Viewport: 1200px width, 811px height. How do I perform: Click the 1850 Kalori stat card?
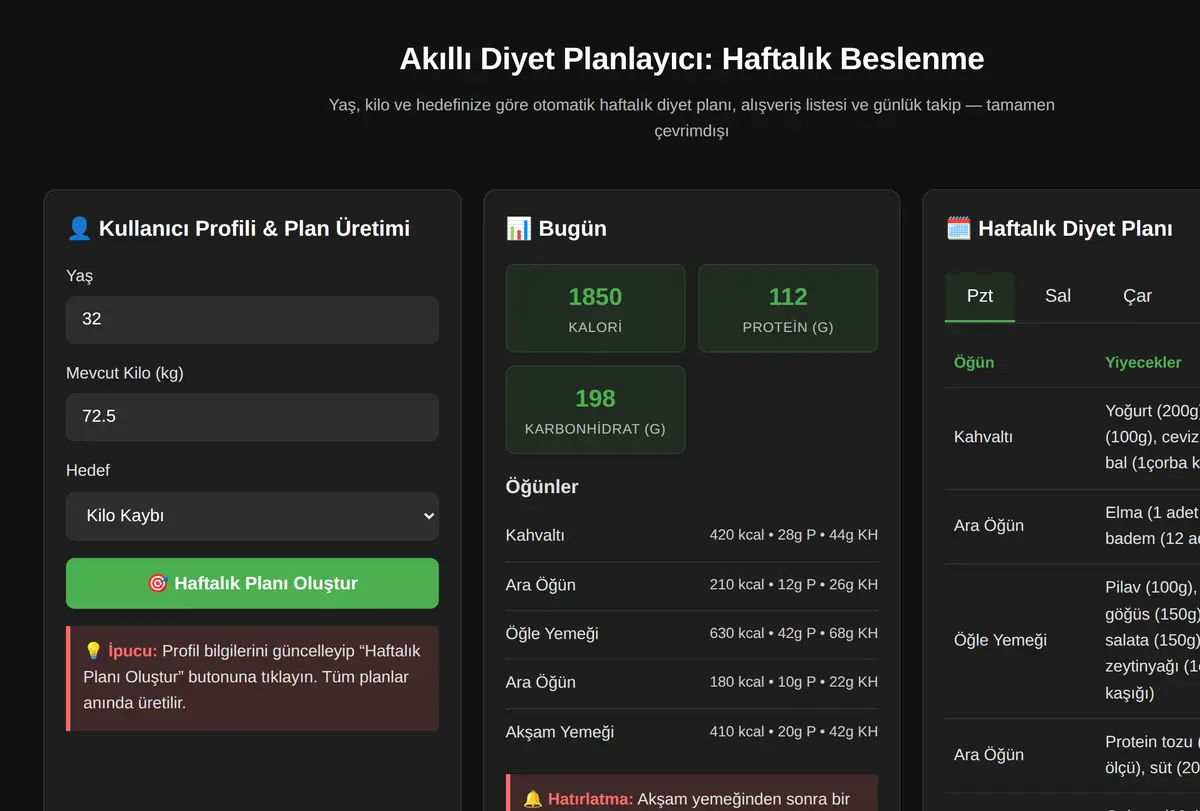595,308
